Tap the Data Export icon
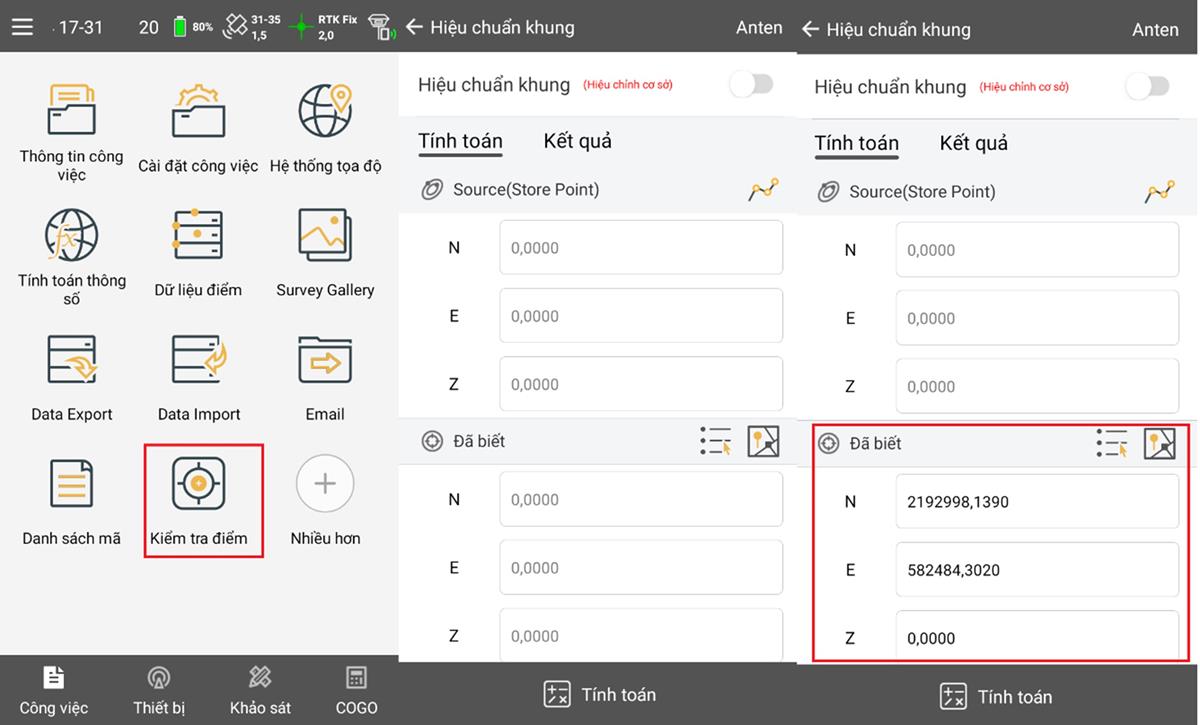1200x725 pixels. pos(71,360)
